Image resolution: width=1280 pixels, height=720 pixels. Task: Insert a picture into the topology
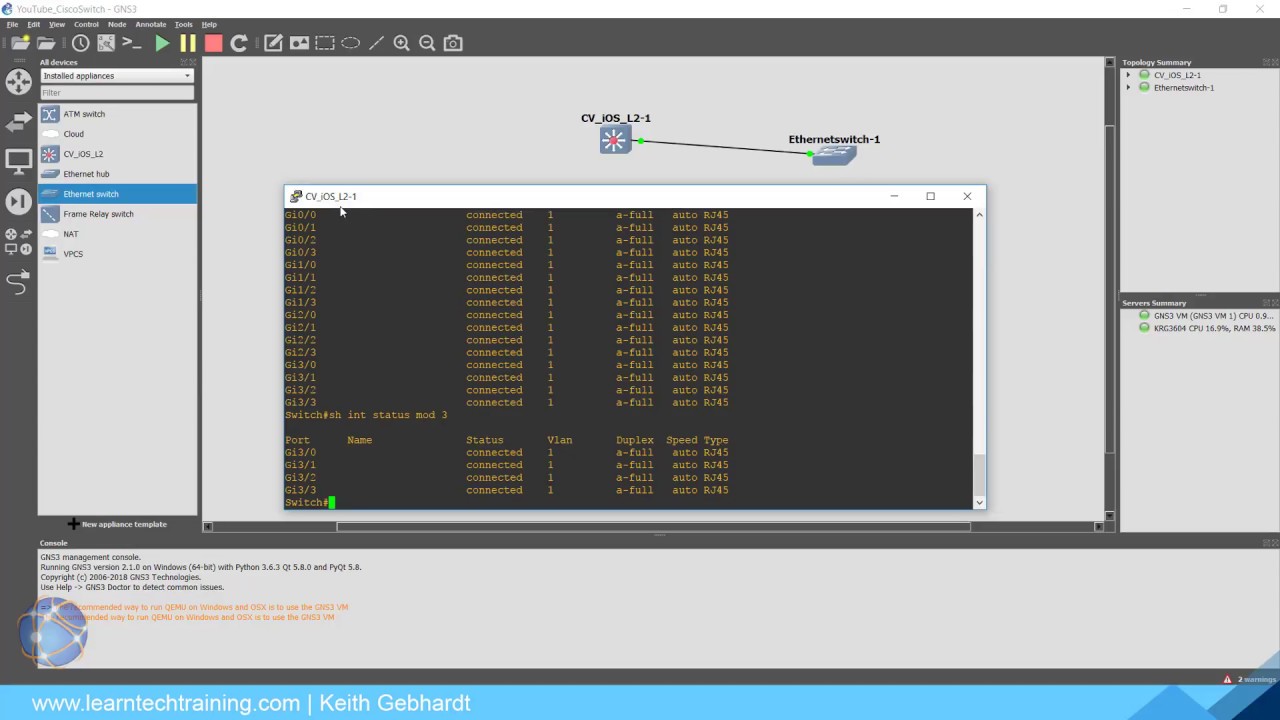tap(299, 43)
